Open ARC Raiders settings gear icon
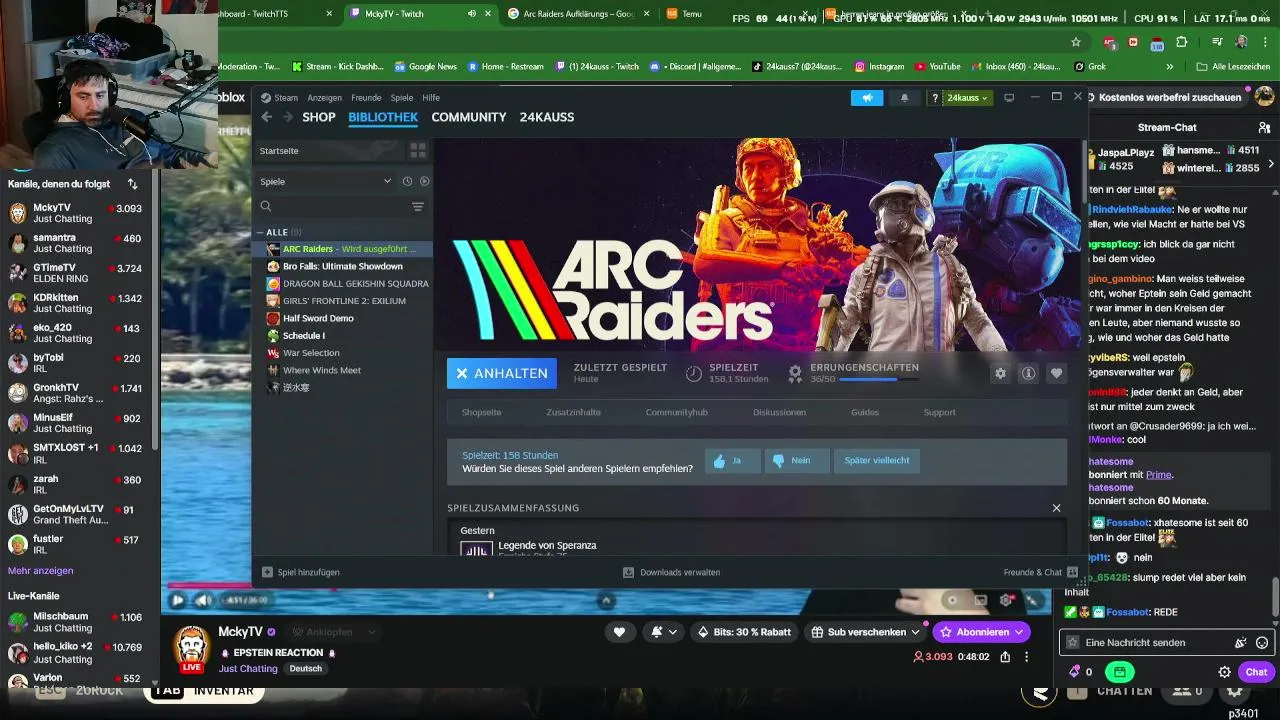This screenshot has height=720, width=1280. coord(1000,373)
